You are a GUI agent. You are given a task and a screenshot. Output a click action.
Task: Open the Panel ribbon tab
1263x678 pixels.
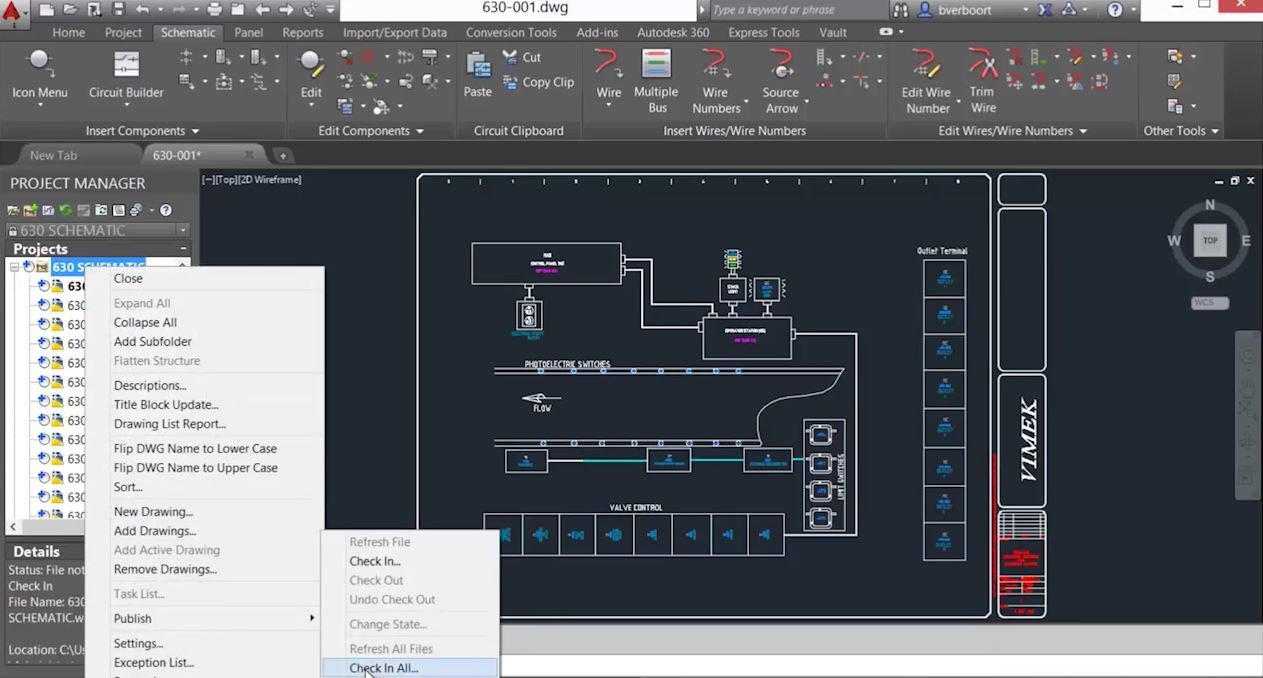pos(249,32)
